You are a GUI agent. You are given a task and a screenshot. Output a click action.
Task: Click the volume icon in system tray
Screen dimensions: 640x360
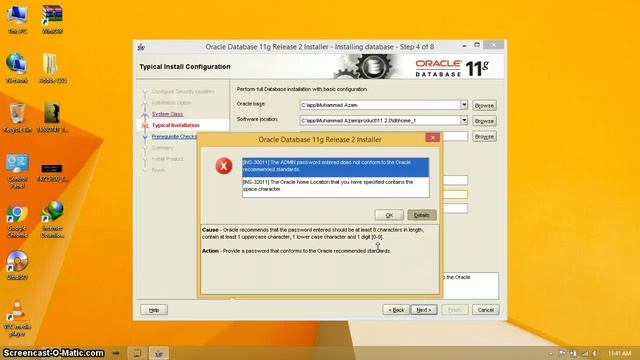pos(596,353)
